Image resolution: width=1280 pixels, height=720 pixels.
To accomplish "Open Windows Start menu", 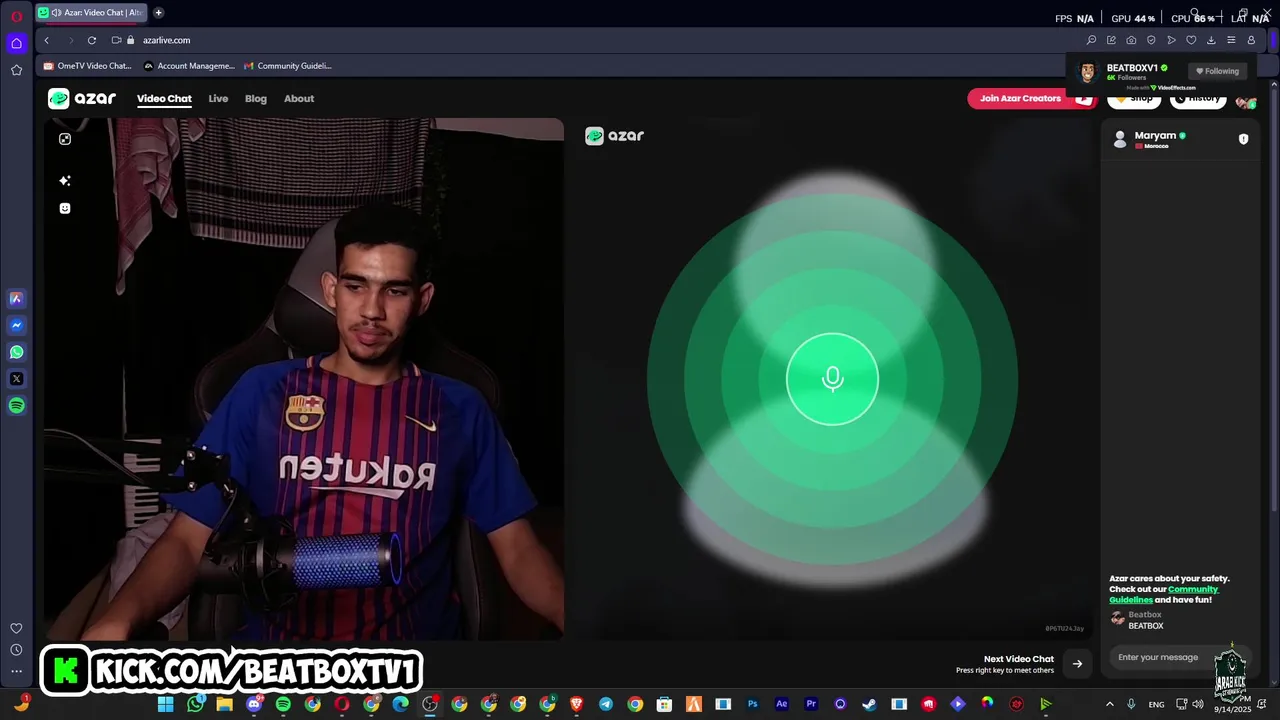I will (166, 704).
